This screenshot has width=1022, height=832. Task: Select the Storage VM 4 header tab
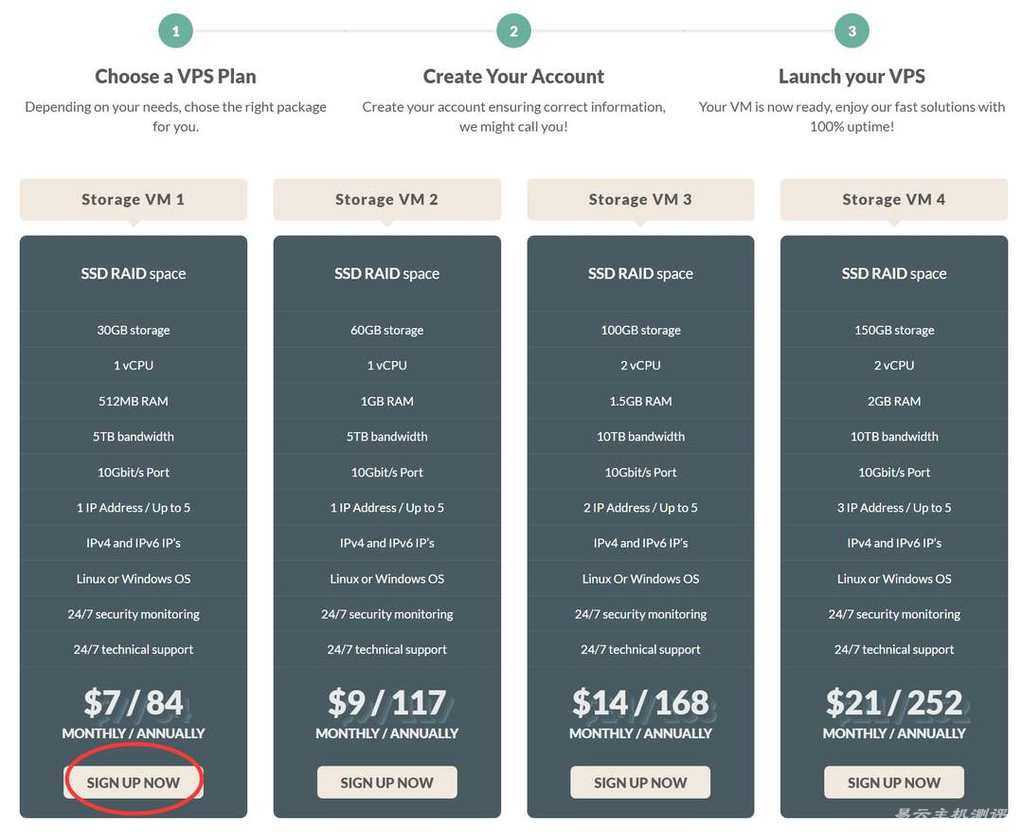click(894, 200)
